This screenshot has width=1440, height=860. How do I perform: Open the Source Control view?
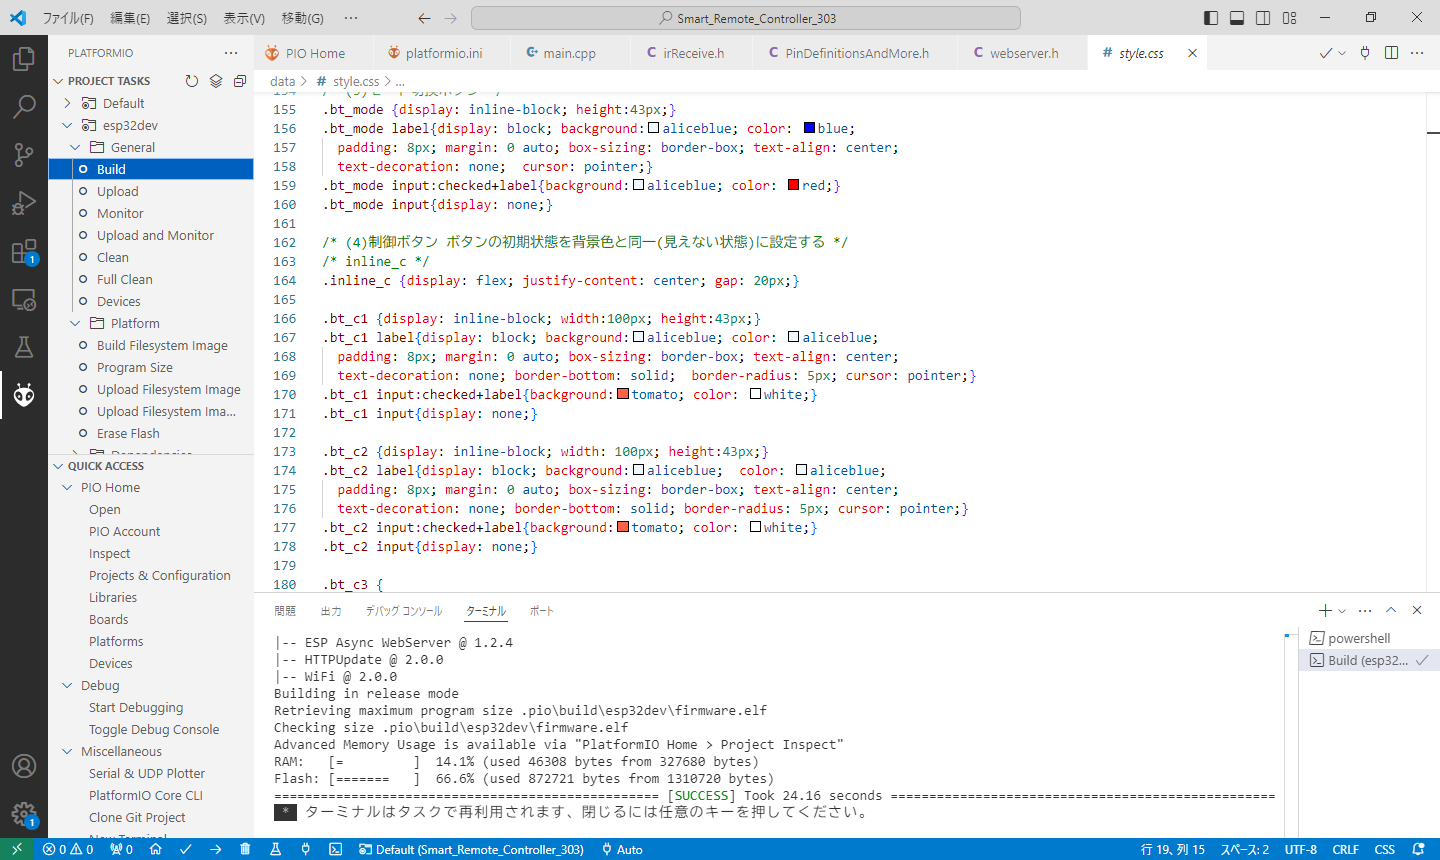tap(24, 154)
